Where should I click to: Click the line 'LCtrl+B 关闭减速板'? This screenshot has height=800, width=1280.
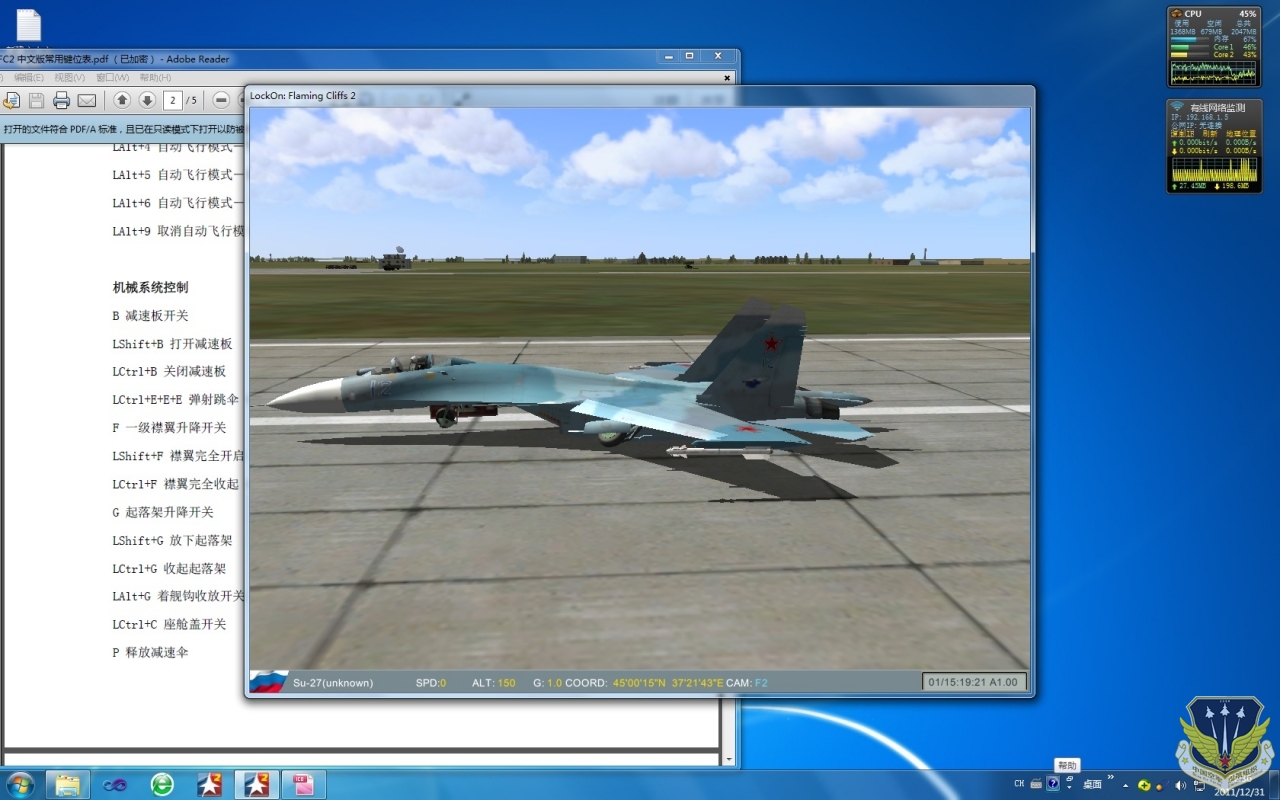[x=169, y=371]
